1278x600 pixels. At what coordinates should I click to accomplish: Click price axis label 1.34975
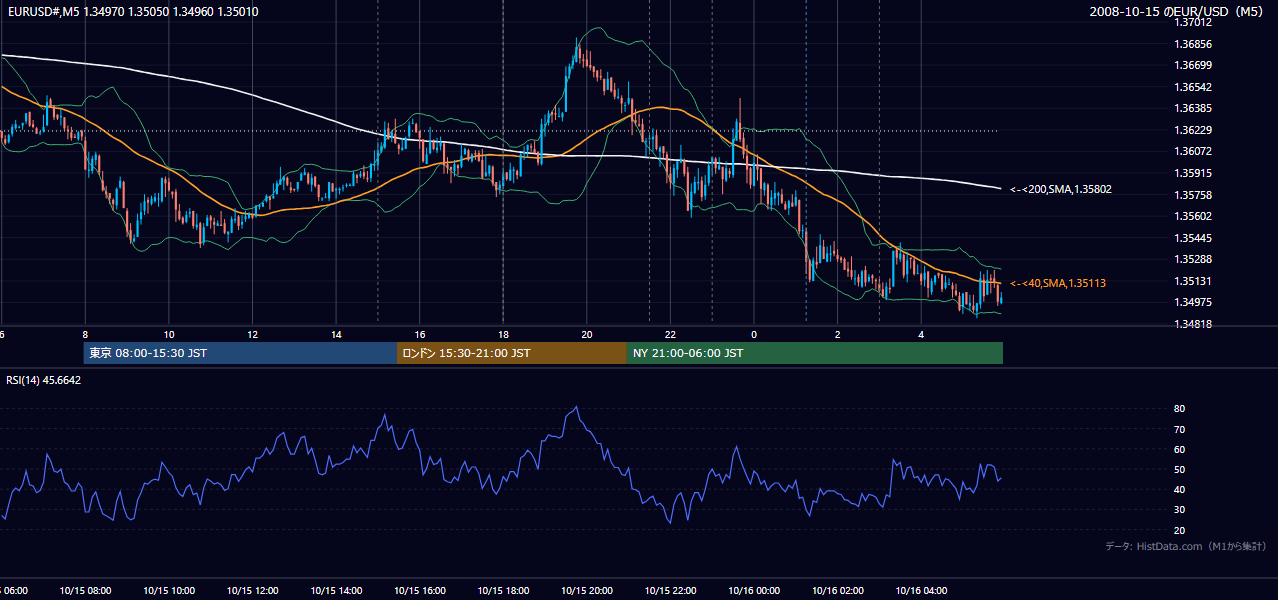[x=1192, y=302]
